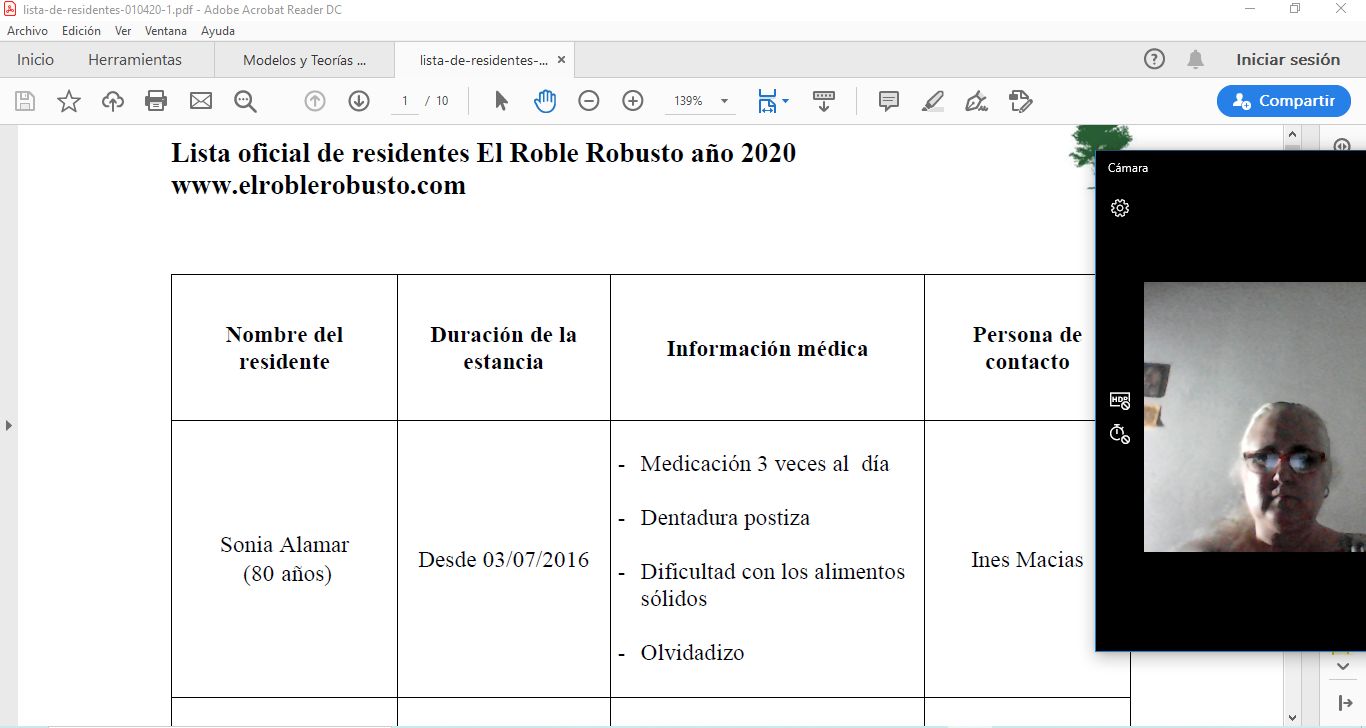Click the Compartir button

1284,101
